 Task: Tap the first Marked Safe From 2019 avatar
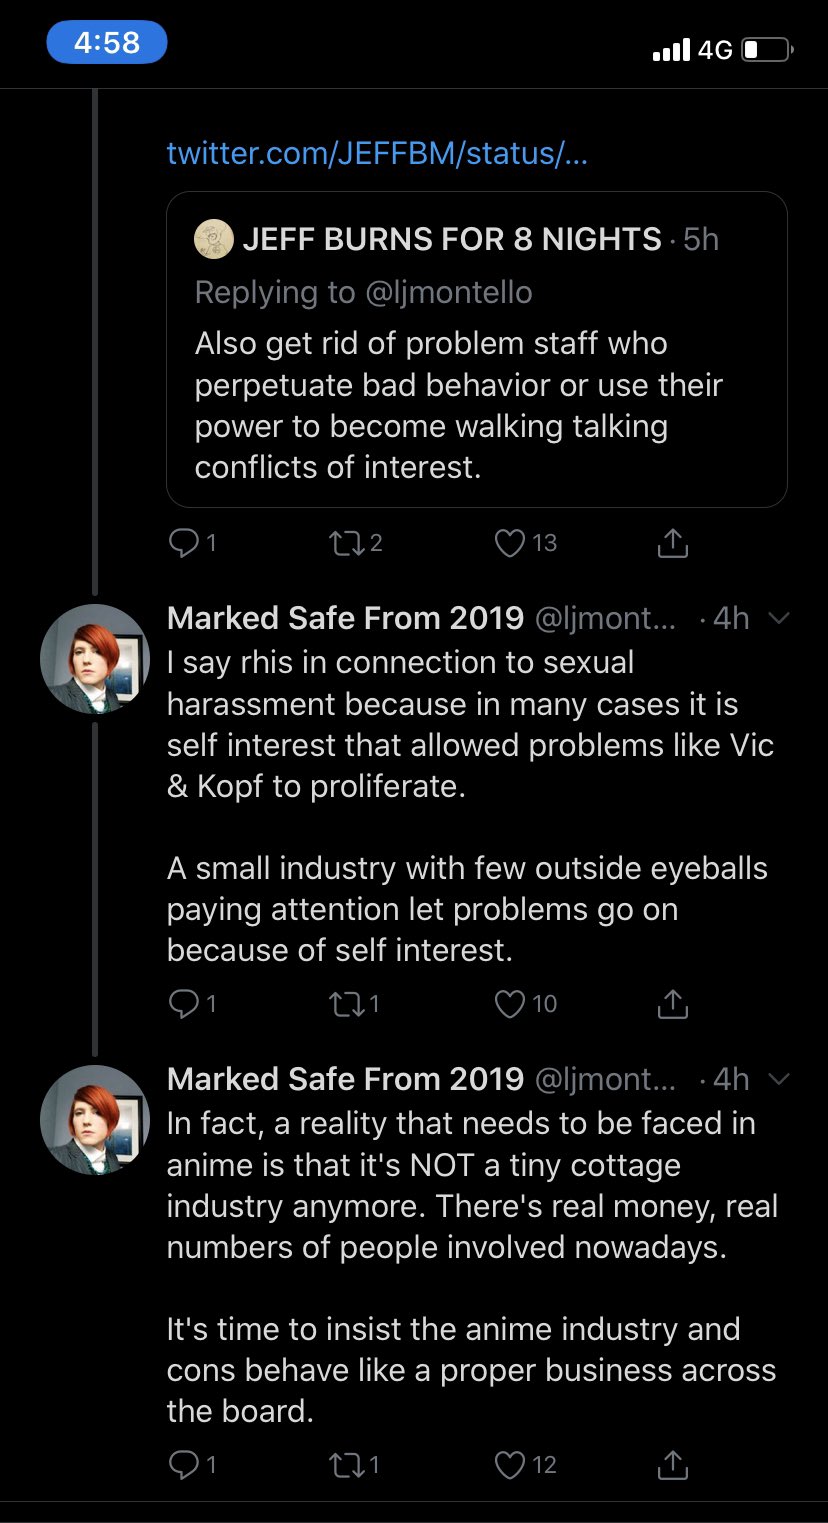(x=95, y=659)
